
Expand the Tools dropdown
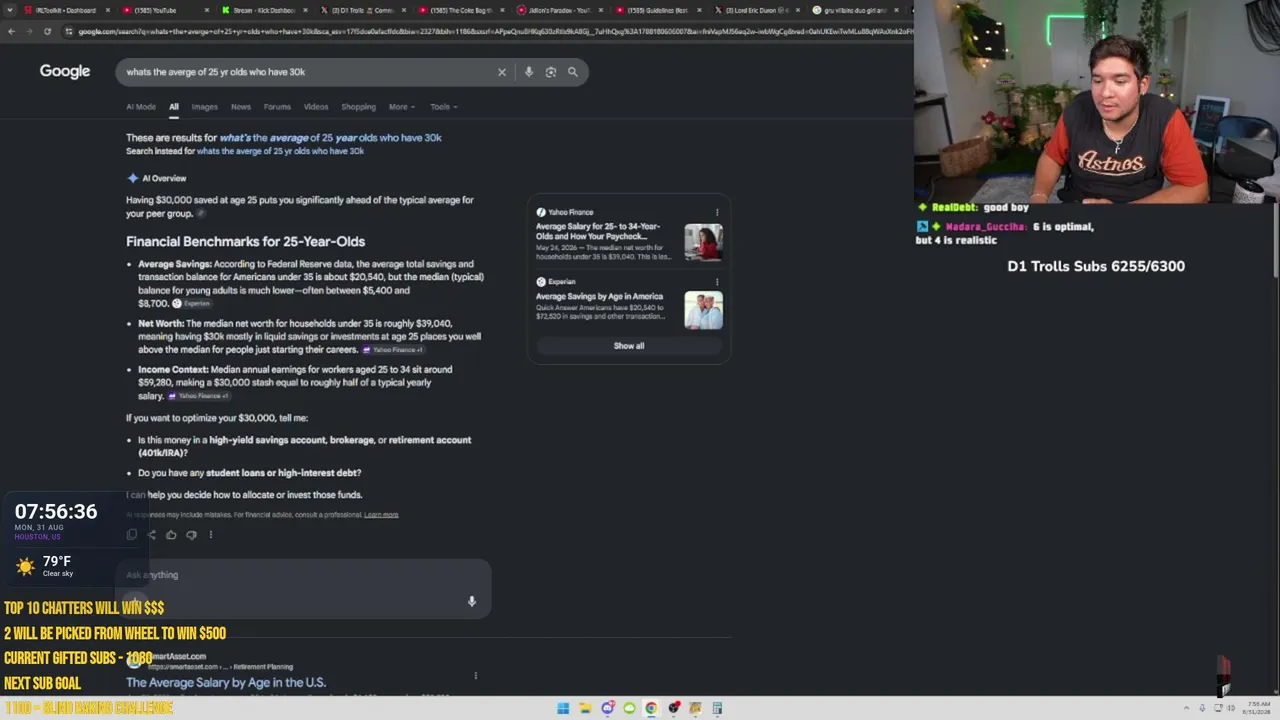(x=443, y=107)
